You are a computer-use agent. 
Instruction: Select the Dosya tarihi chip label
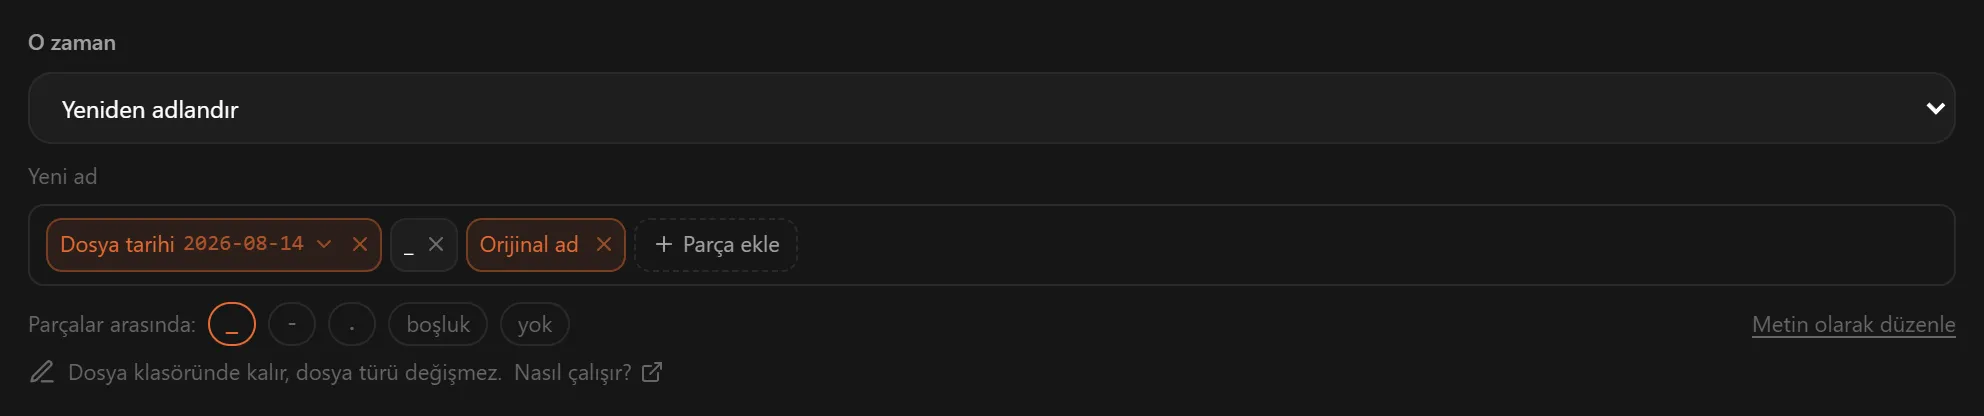point(117,244)
